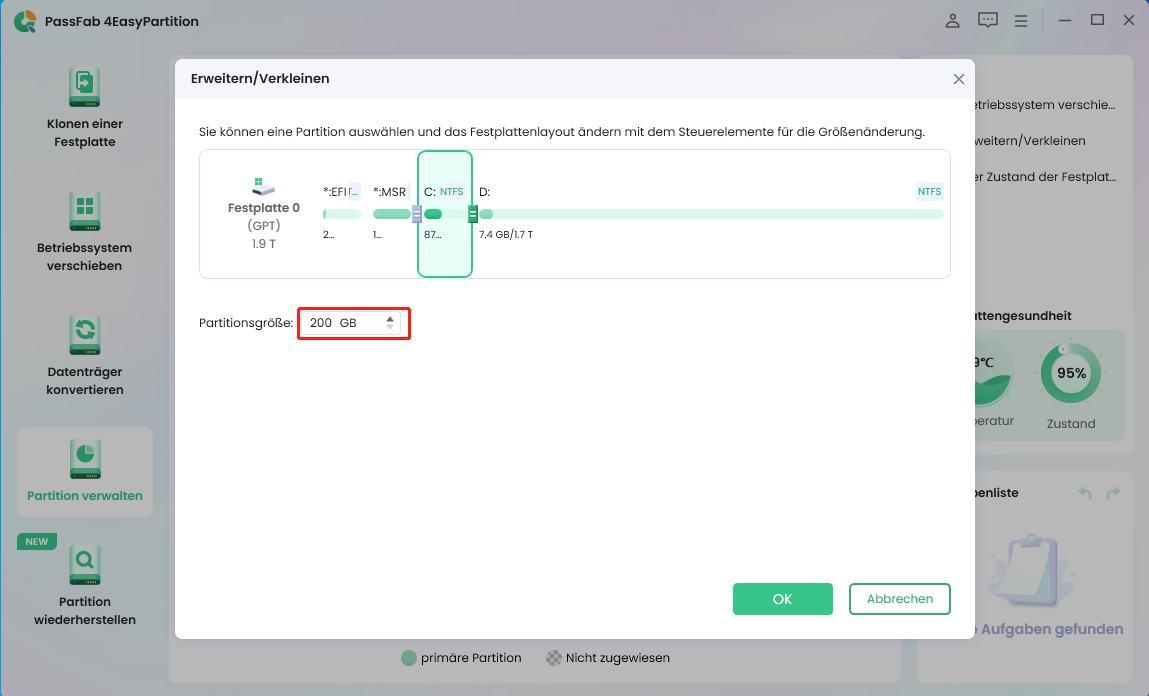Select the *:EFI partition block
Screen dimensions: 1149x696
click(341, 214)
